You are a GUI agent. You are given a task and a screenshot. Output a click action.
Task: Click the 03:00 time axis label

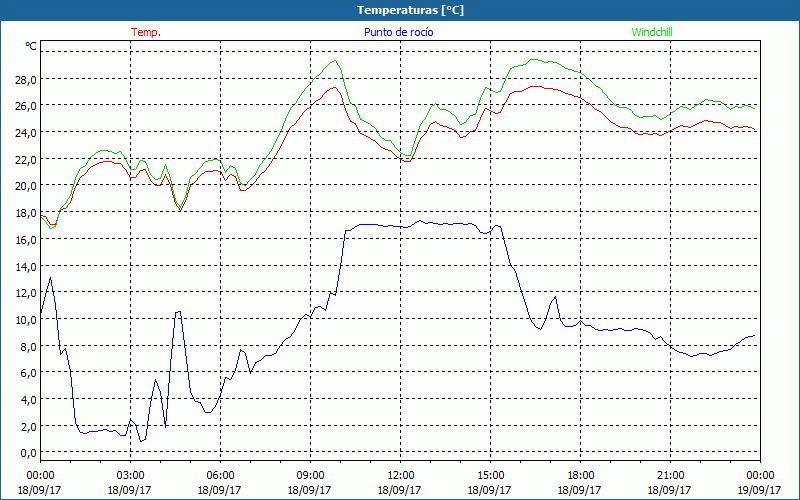(x=130, y=476)
